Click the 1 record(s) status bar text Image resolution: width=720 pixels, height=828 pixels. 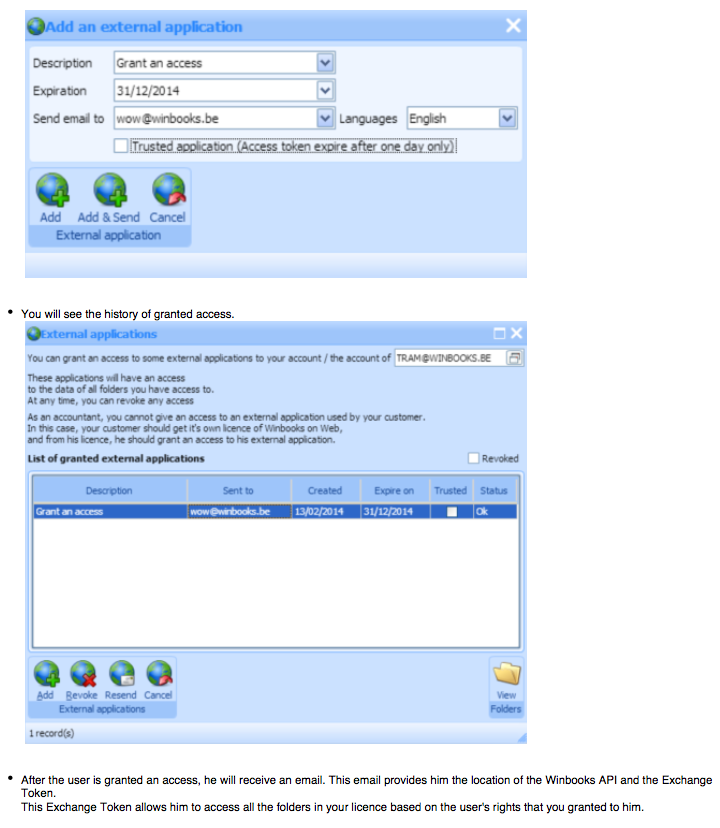[52, 733]
